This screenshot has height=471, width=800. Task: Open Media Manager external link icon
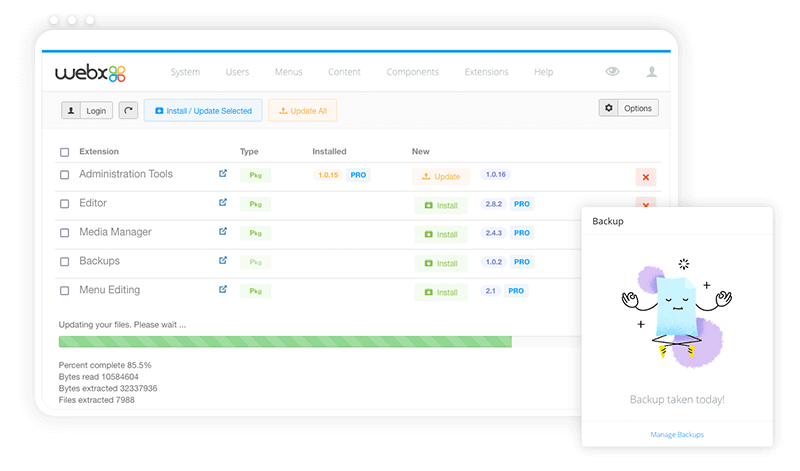coord(223,232)
